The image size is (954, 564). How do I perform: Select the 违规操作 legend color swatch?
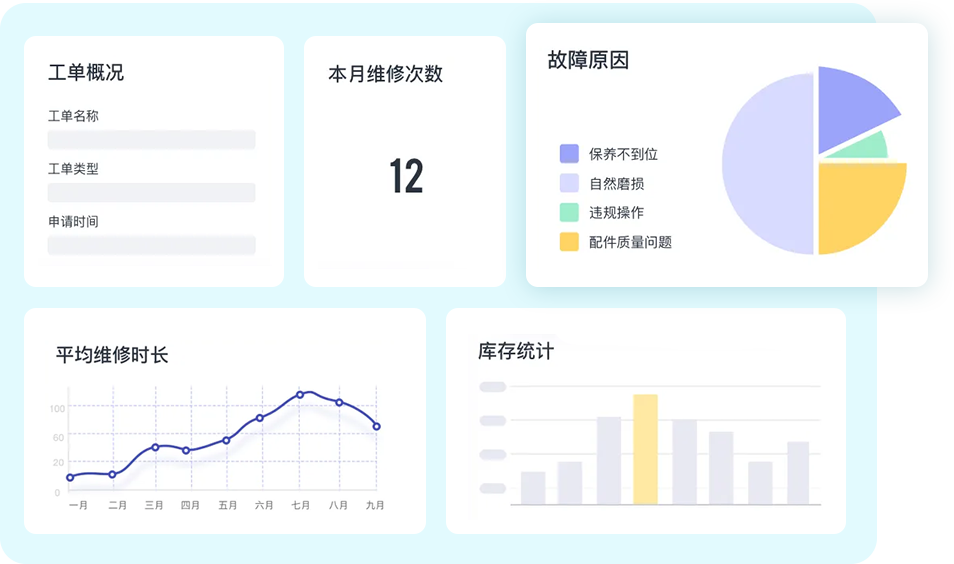click(x=569, y=212)
